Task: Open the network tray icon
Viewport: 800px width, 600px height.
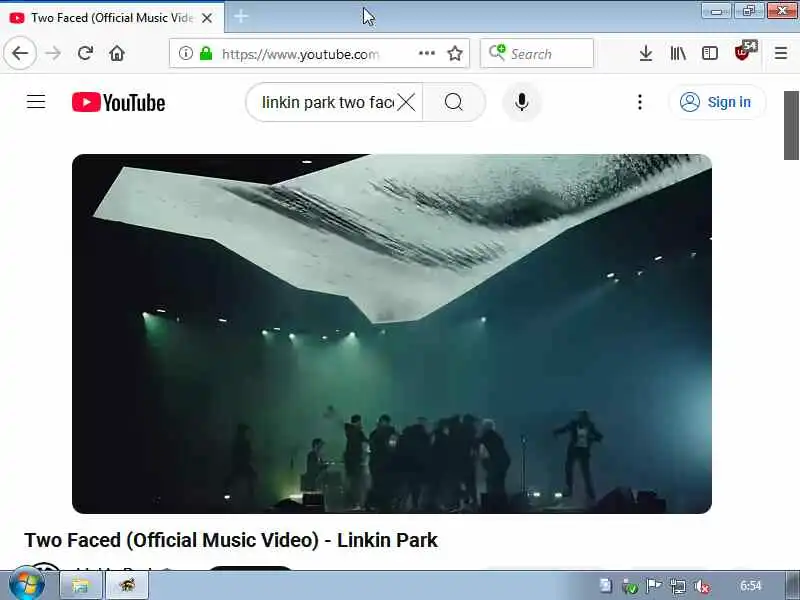Action: click(x=678, y=586)
